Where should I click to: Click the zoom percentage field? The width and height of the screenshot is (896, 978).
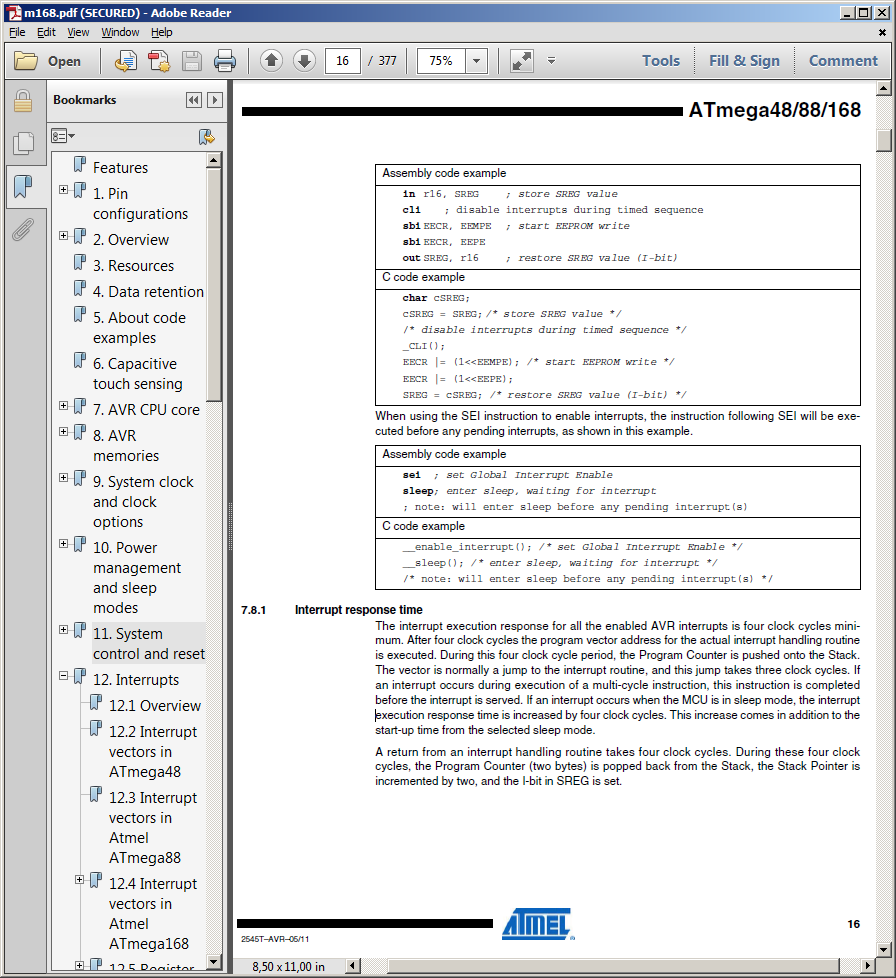coord(441,61)
